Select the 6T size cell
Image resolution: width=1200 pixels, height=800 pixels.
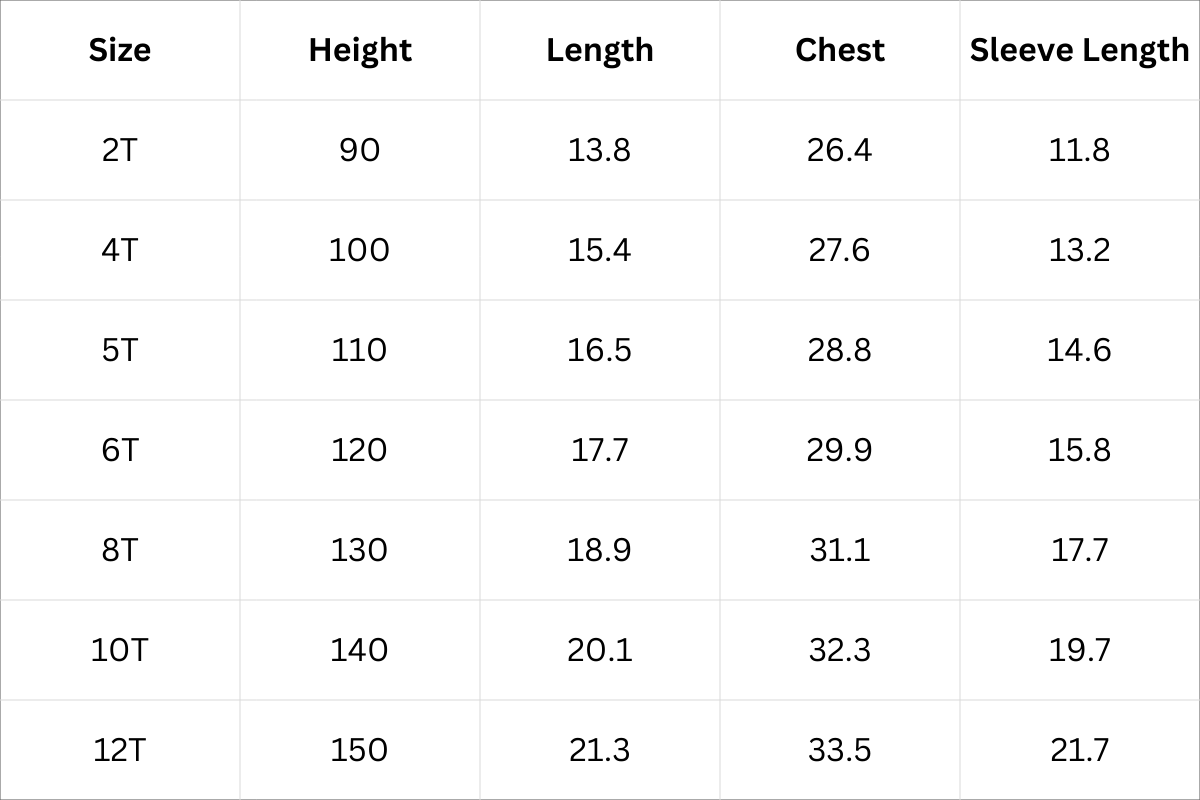click(120, 450)
